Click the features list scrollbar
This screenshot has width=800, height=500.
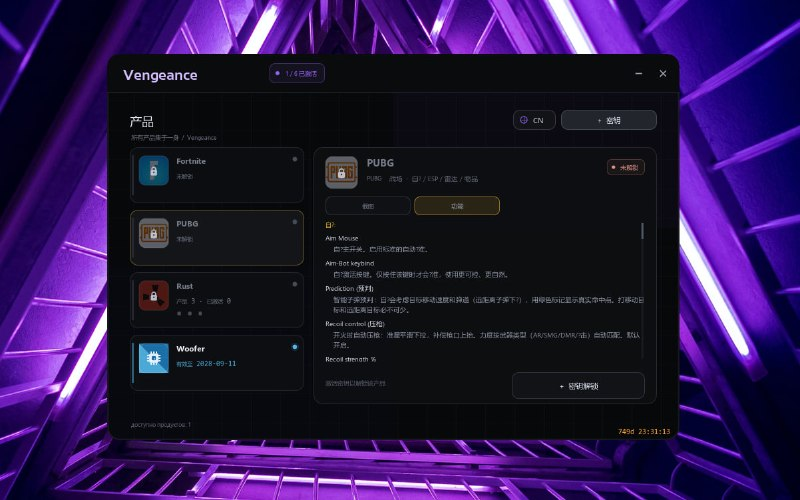642,231
